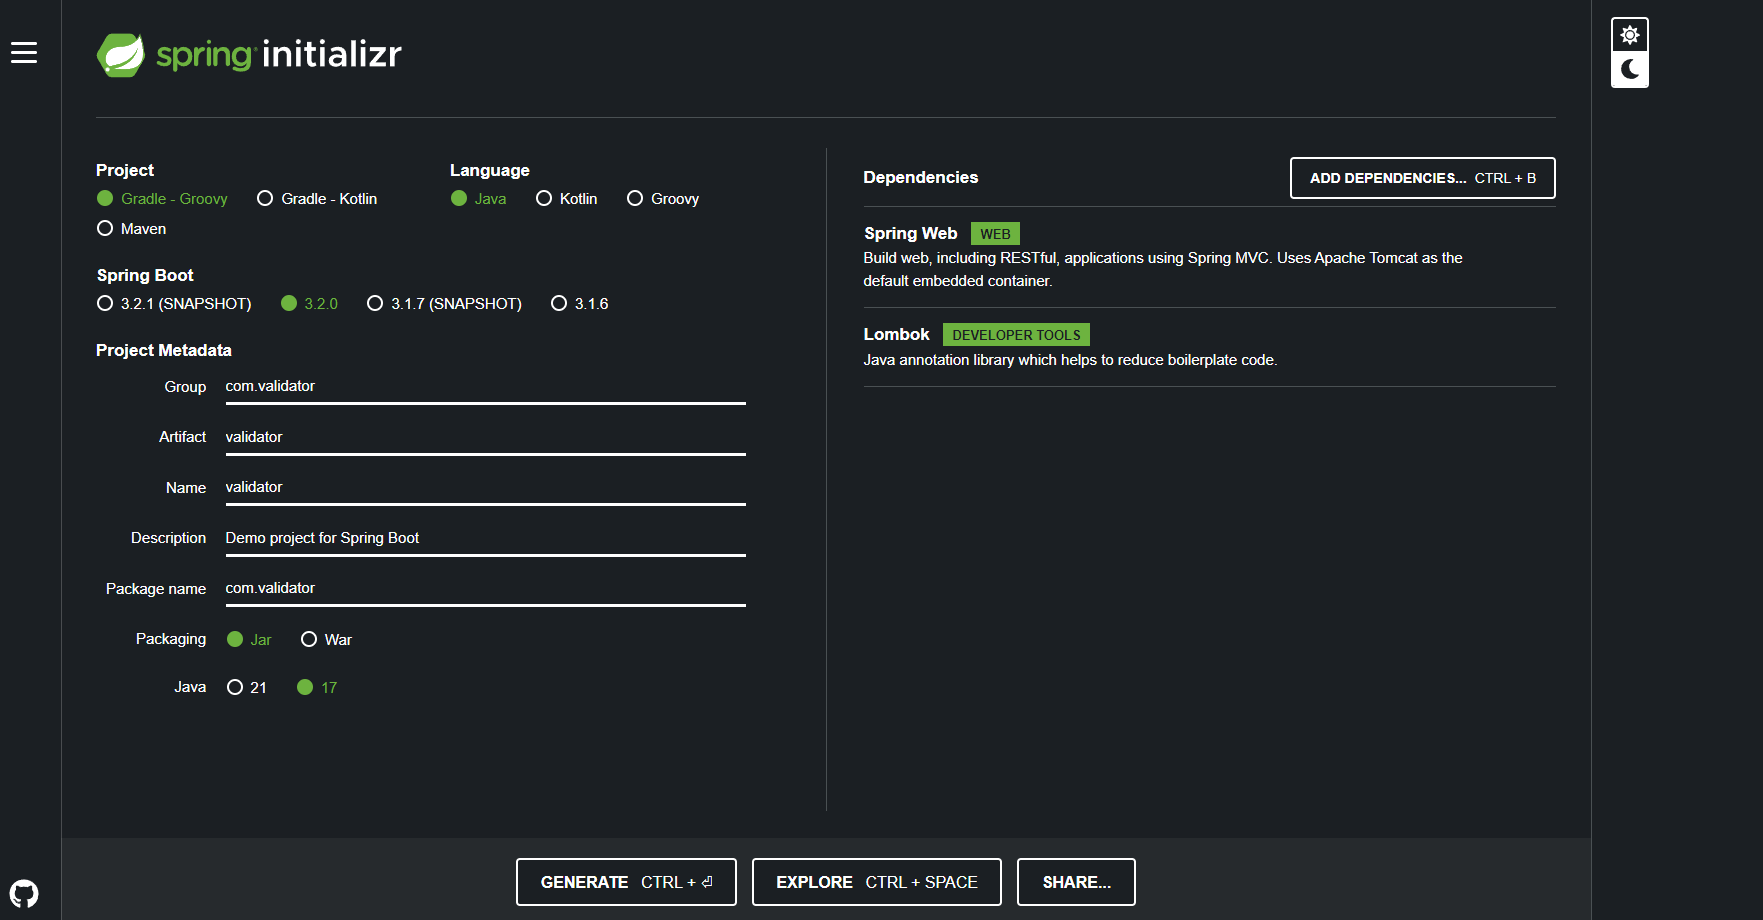This screenshot has width=1763, height=920.
Task: Choose Groovy as language
Action: pyautogui.click(x=662, y=199)
